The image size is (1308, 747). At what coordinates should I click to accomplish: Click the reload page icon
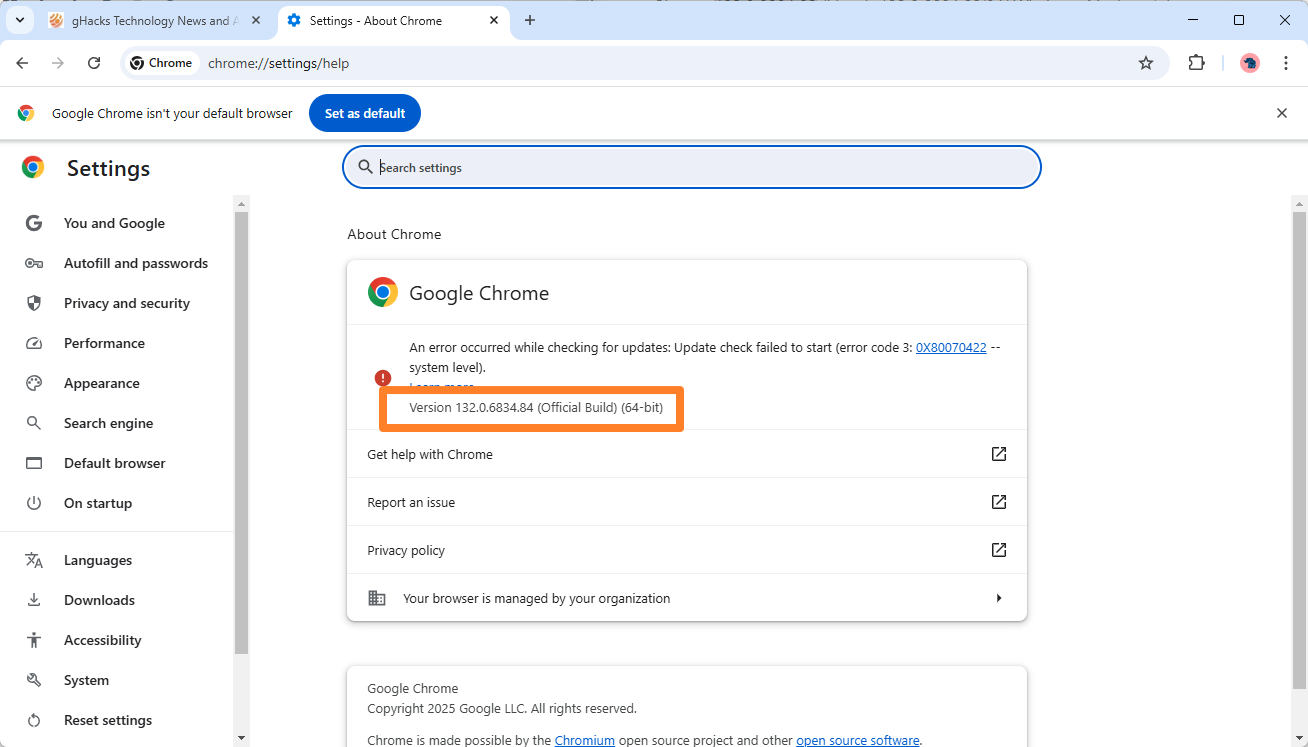click(x=93, y=62)
